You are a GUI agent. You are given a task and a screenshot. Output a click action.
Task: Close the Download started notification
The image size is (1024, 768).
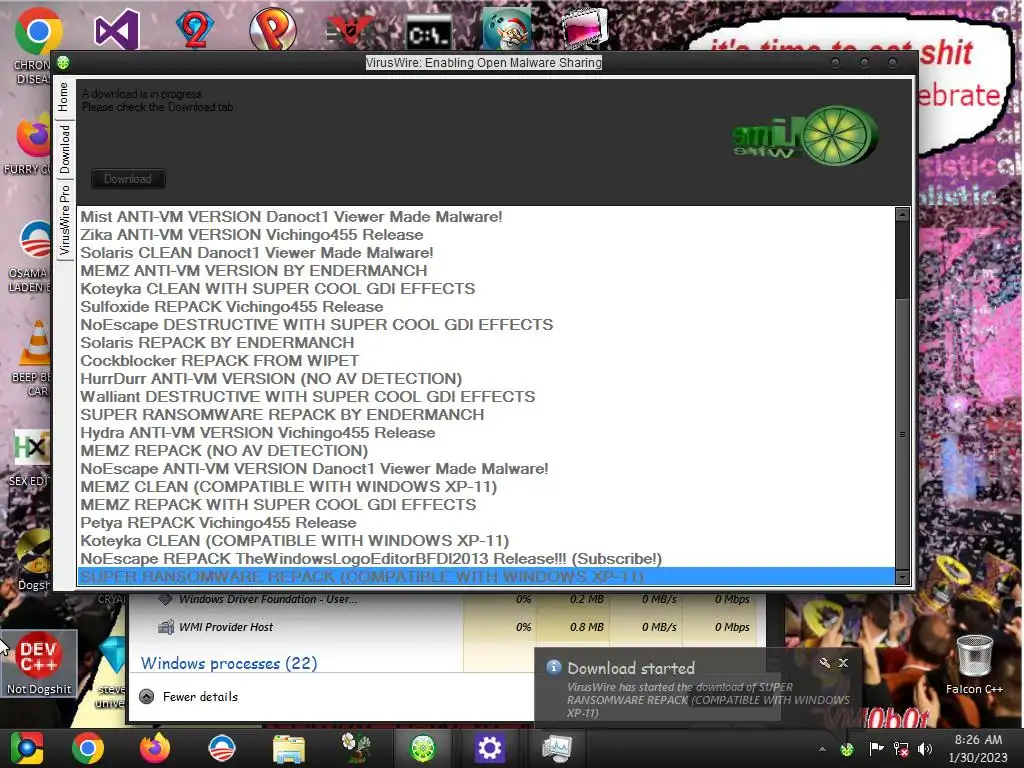point(844,663)
